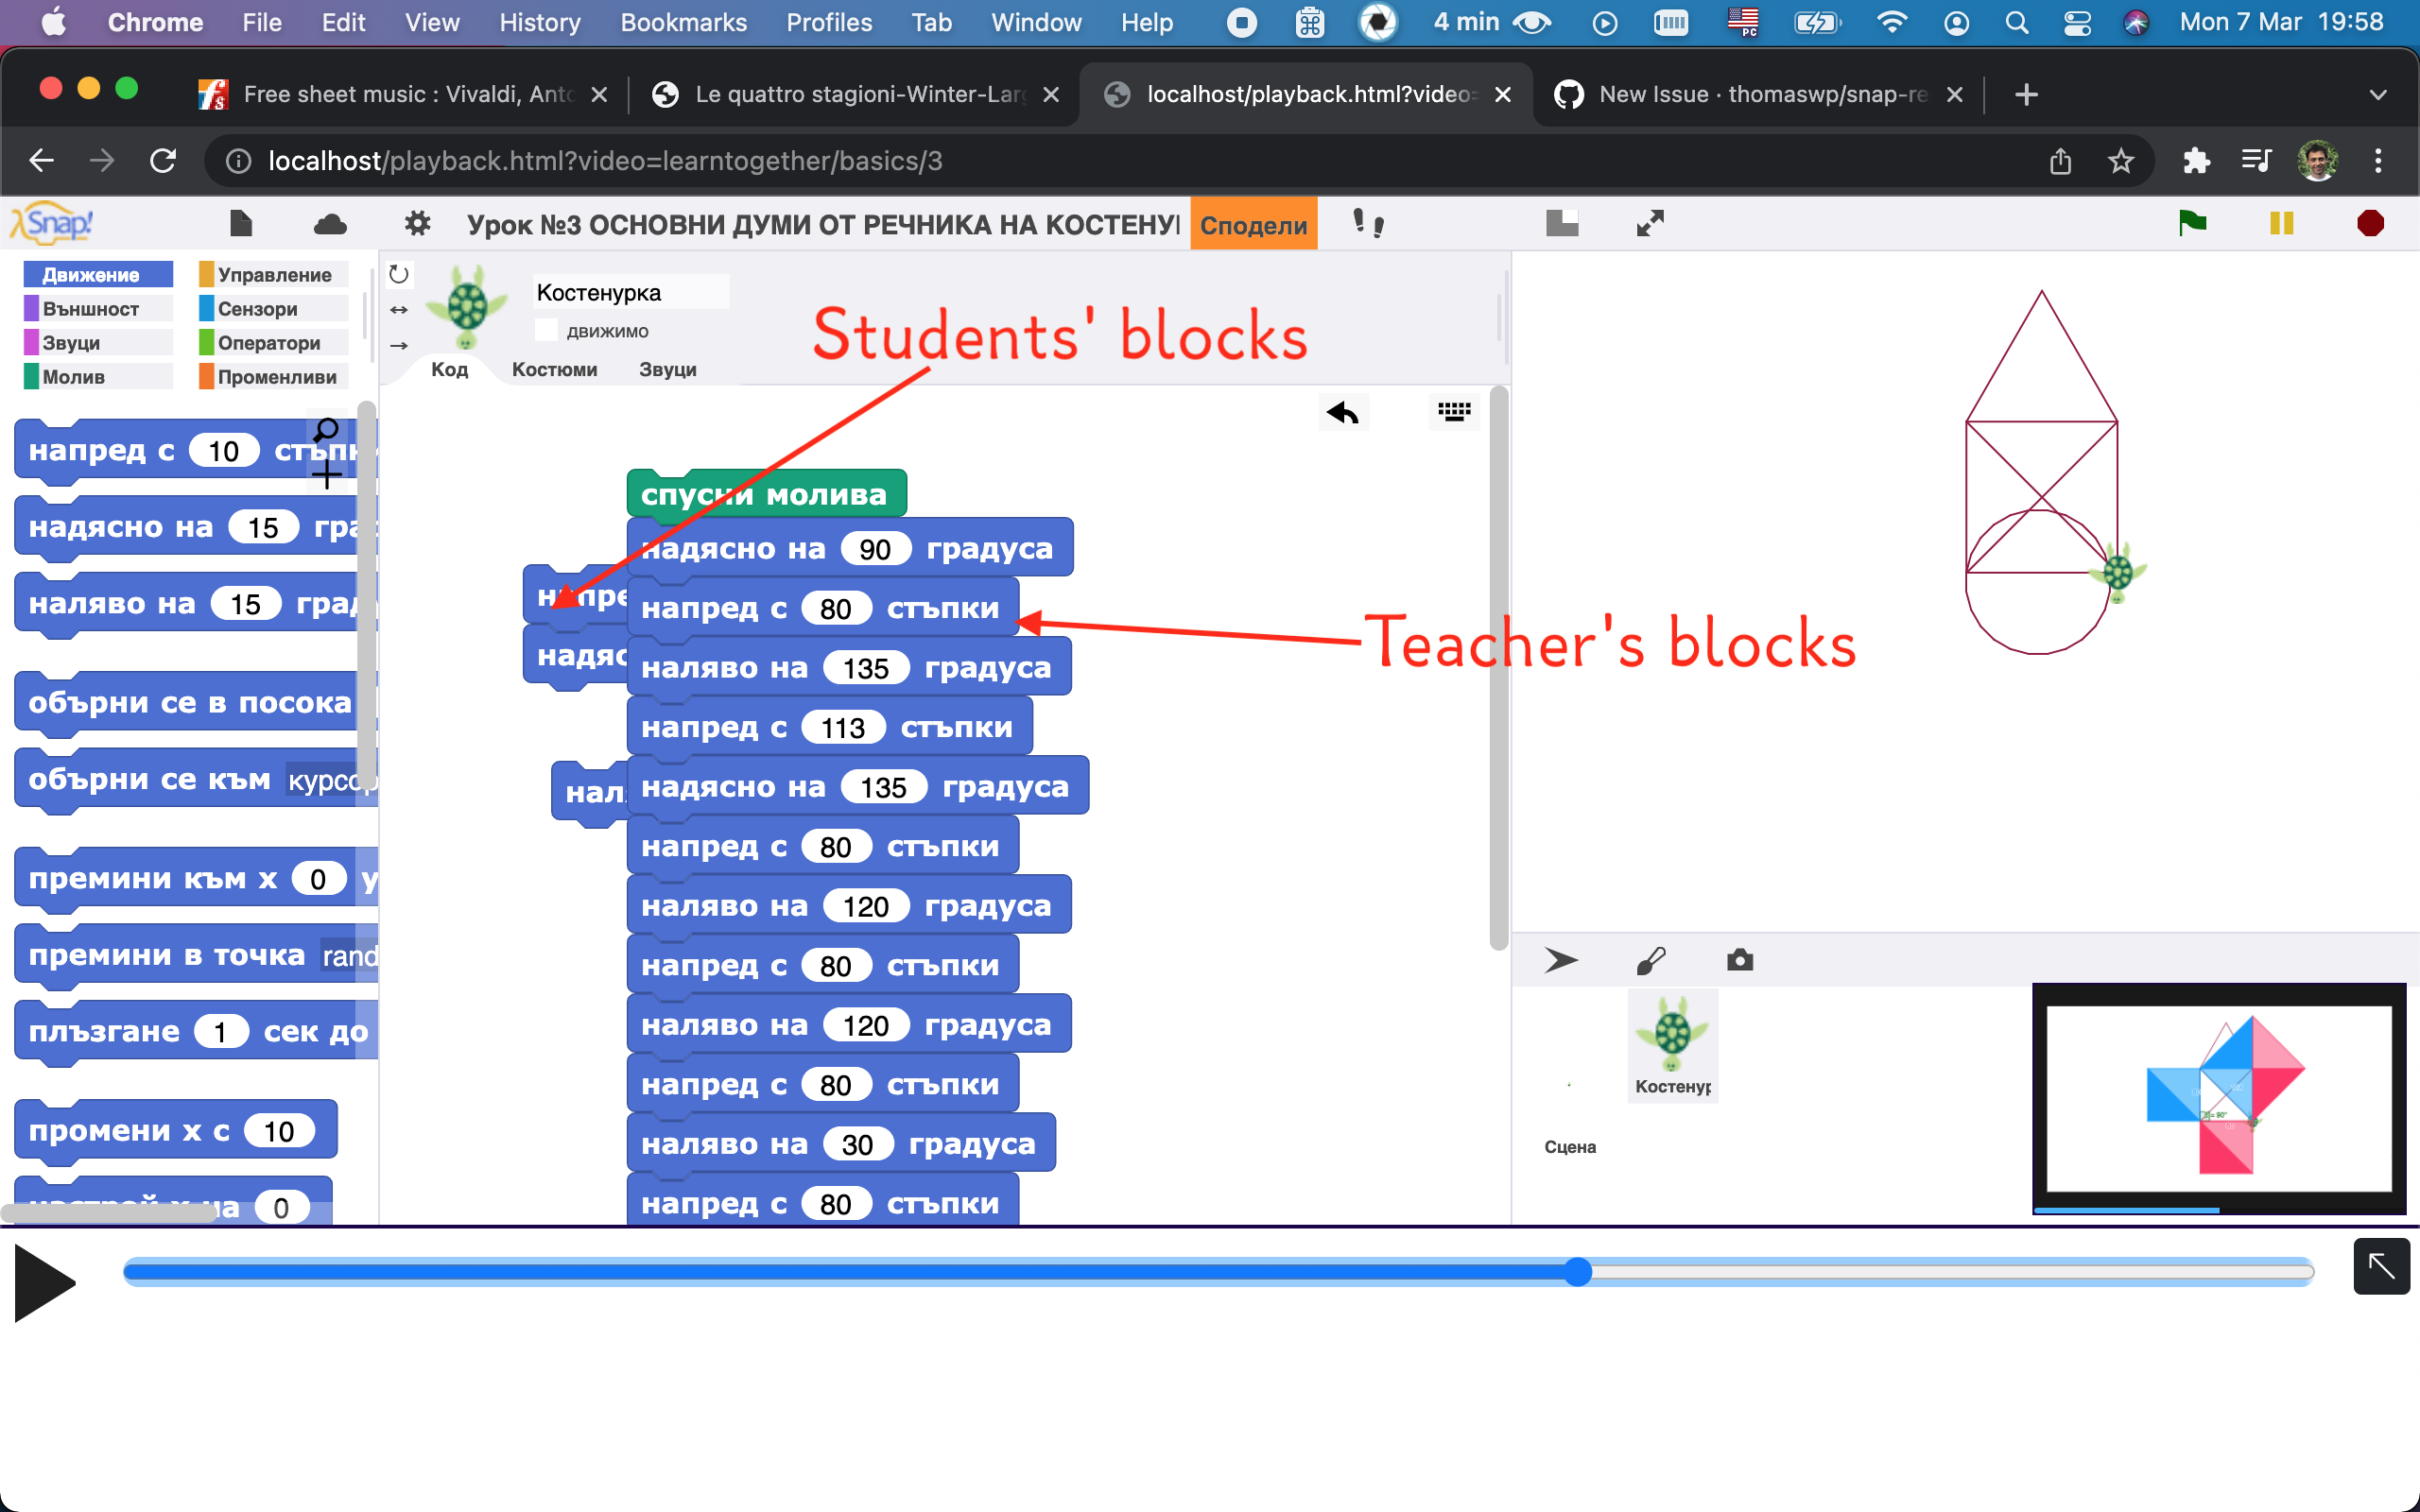Open the settings gear menu

(417, 223)
